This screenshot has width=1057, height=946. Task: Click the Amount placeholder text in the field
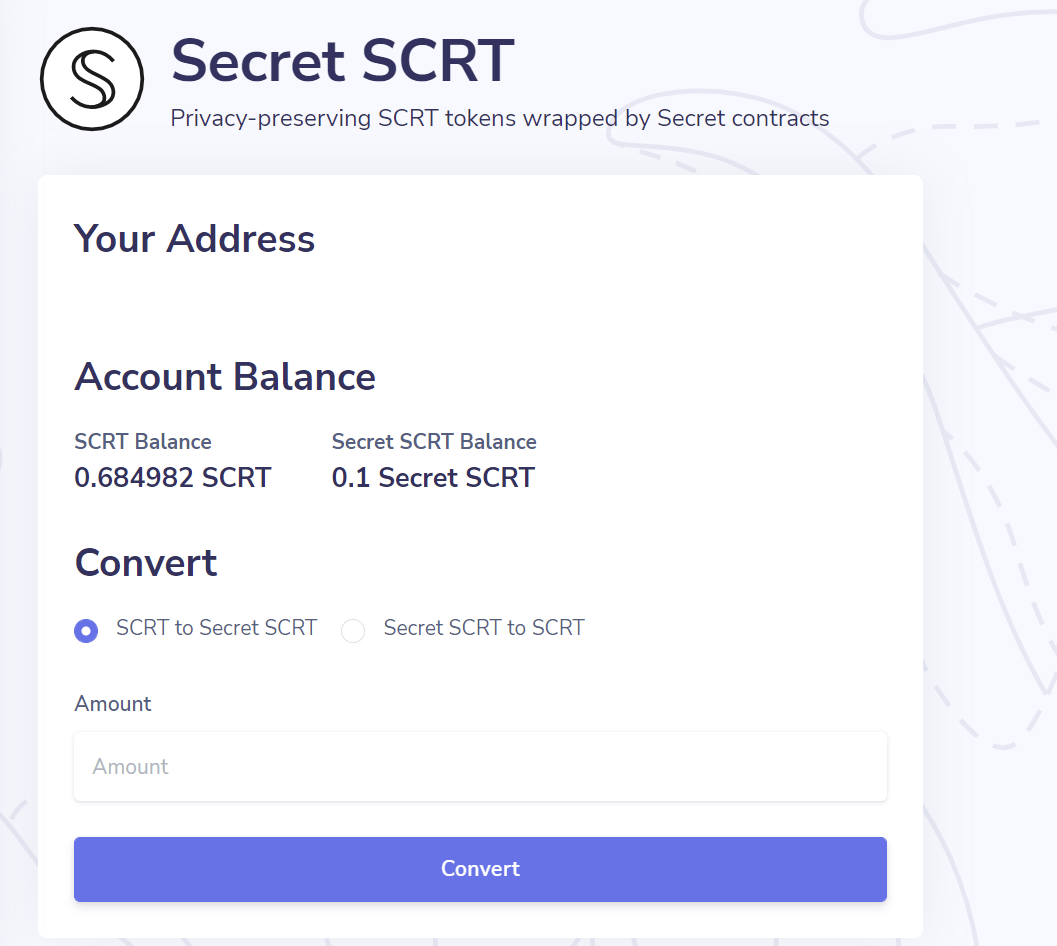[131, 767]
